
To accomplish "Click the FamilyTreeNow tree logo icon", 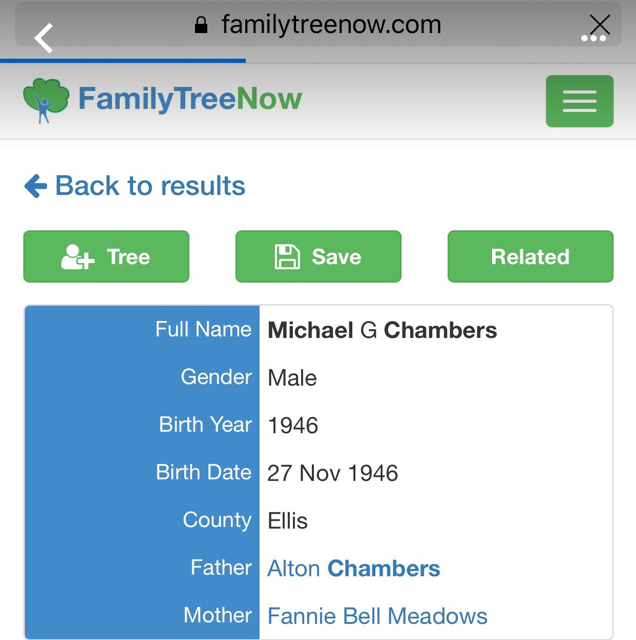I will click(46, 100).
